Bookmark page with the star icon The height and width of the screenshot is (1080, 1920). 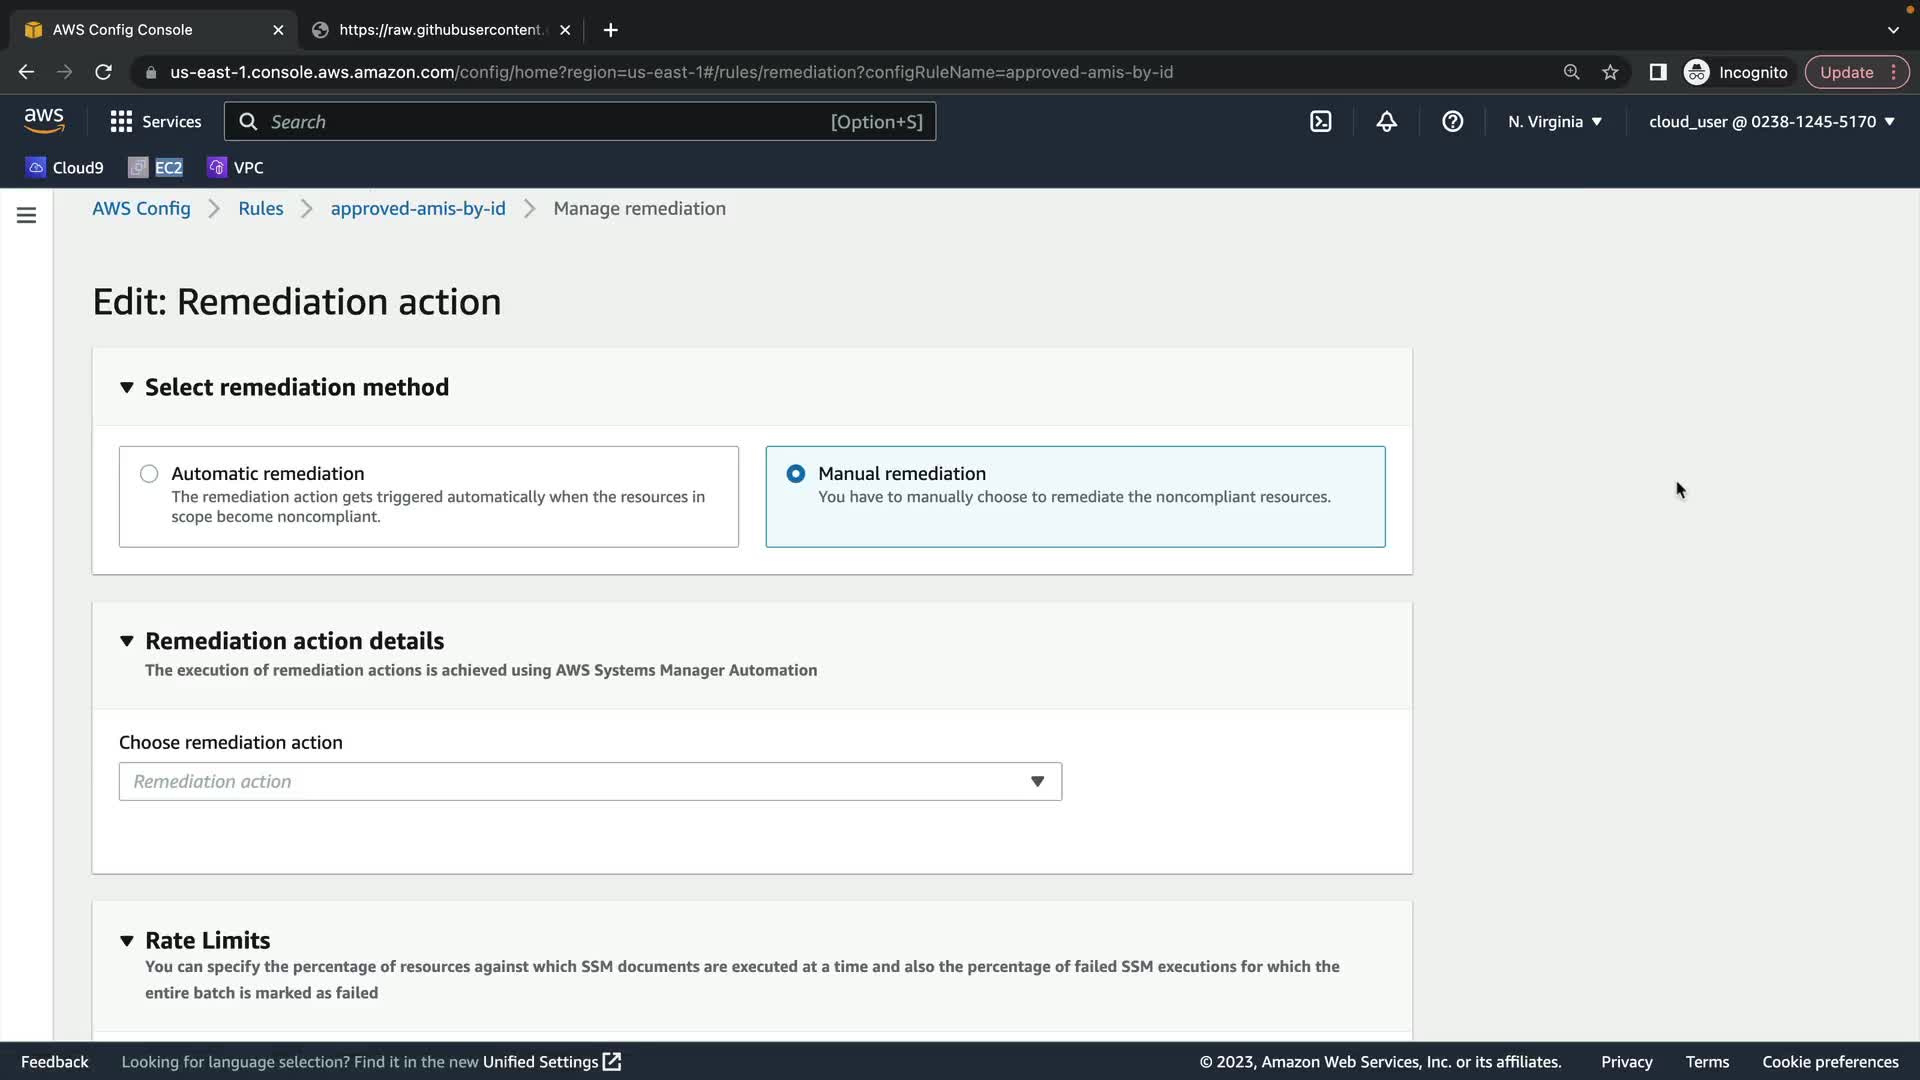click(x=1610, y=72)
